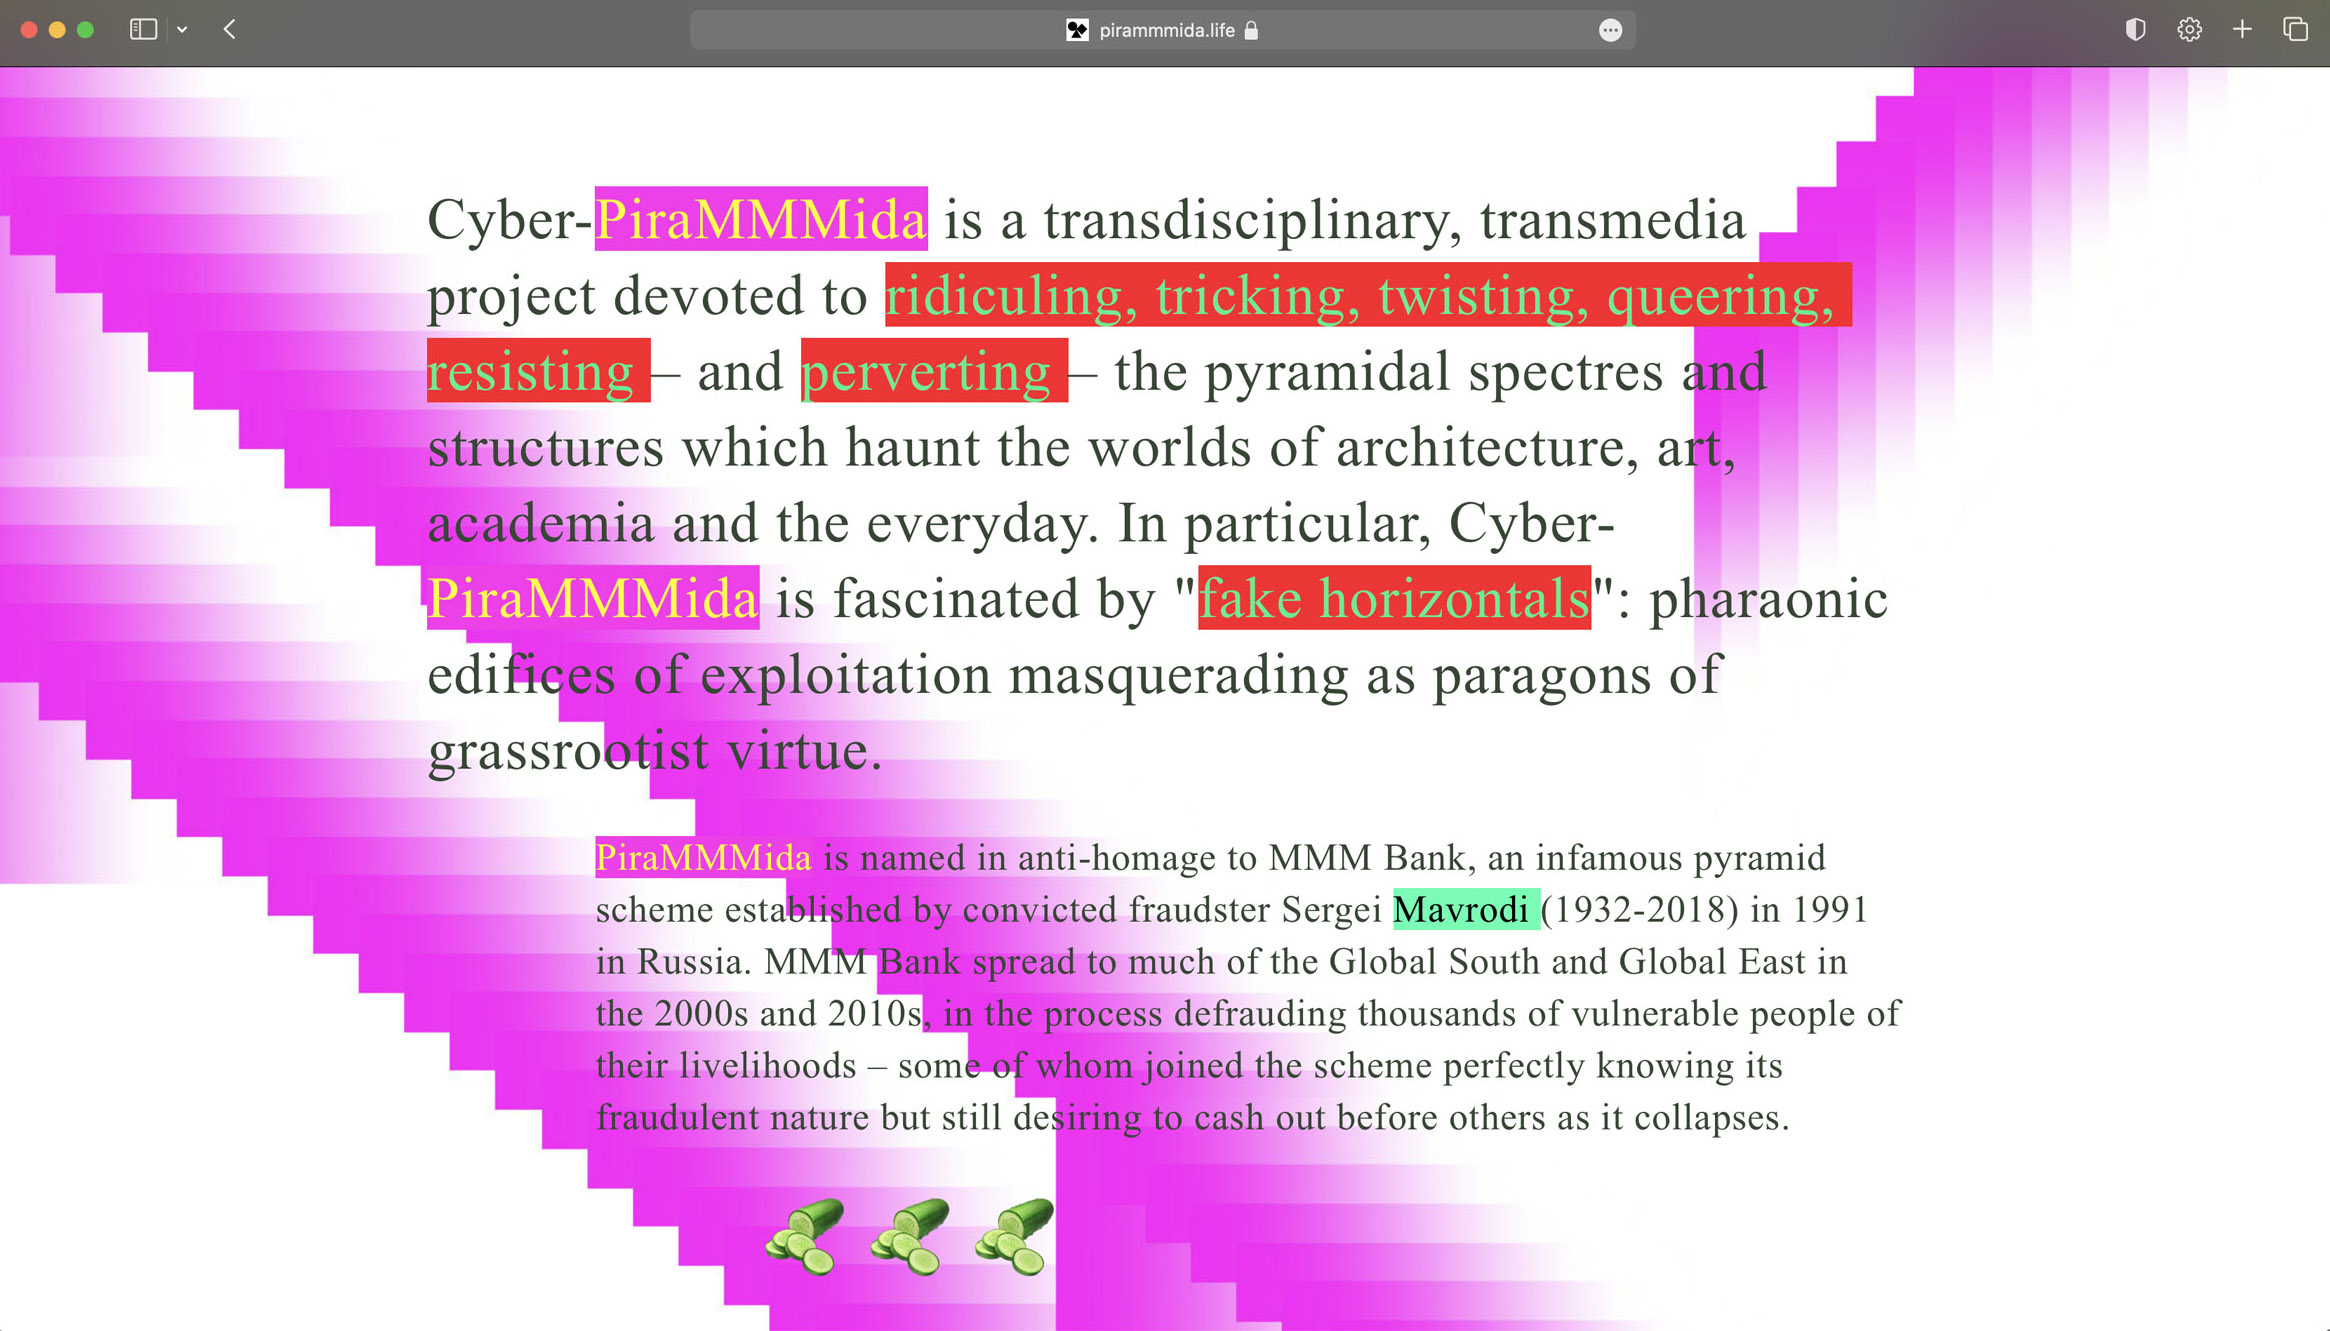The image size is (2330, 1331).
Task: Open a new tab
Action: (2242, 30)
